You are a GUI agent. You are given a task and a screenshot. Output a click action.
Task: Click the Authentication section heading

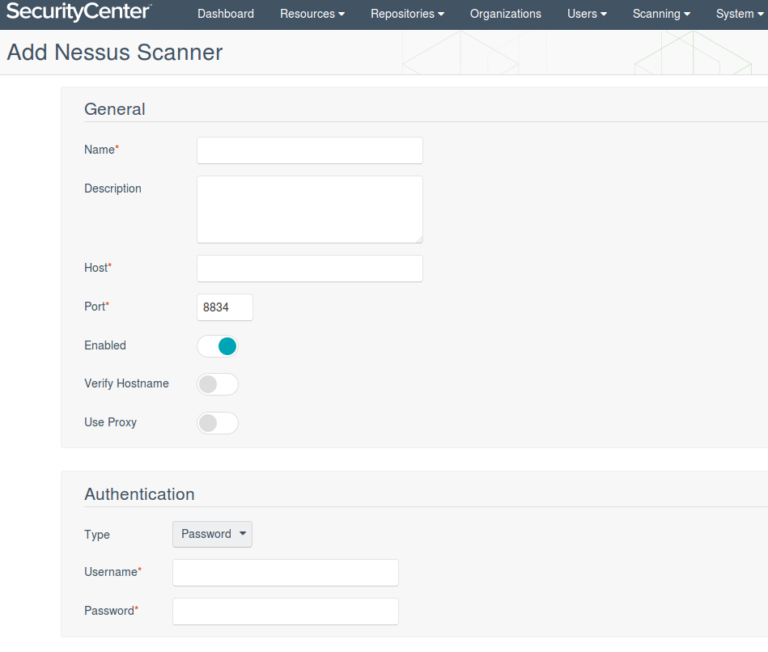(140, 494)
